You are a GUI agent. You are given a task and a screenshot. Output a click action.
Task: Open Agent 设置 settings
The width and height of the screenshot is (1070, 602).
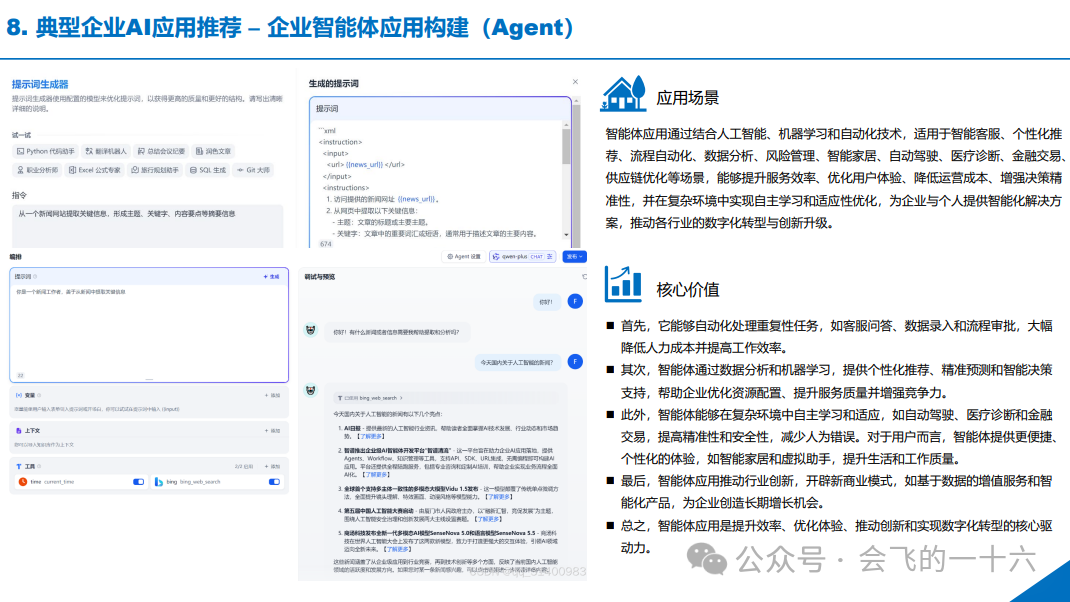pos(464,257)
